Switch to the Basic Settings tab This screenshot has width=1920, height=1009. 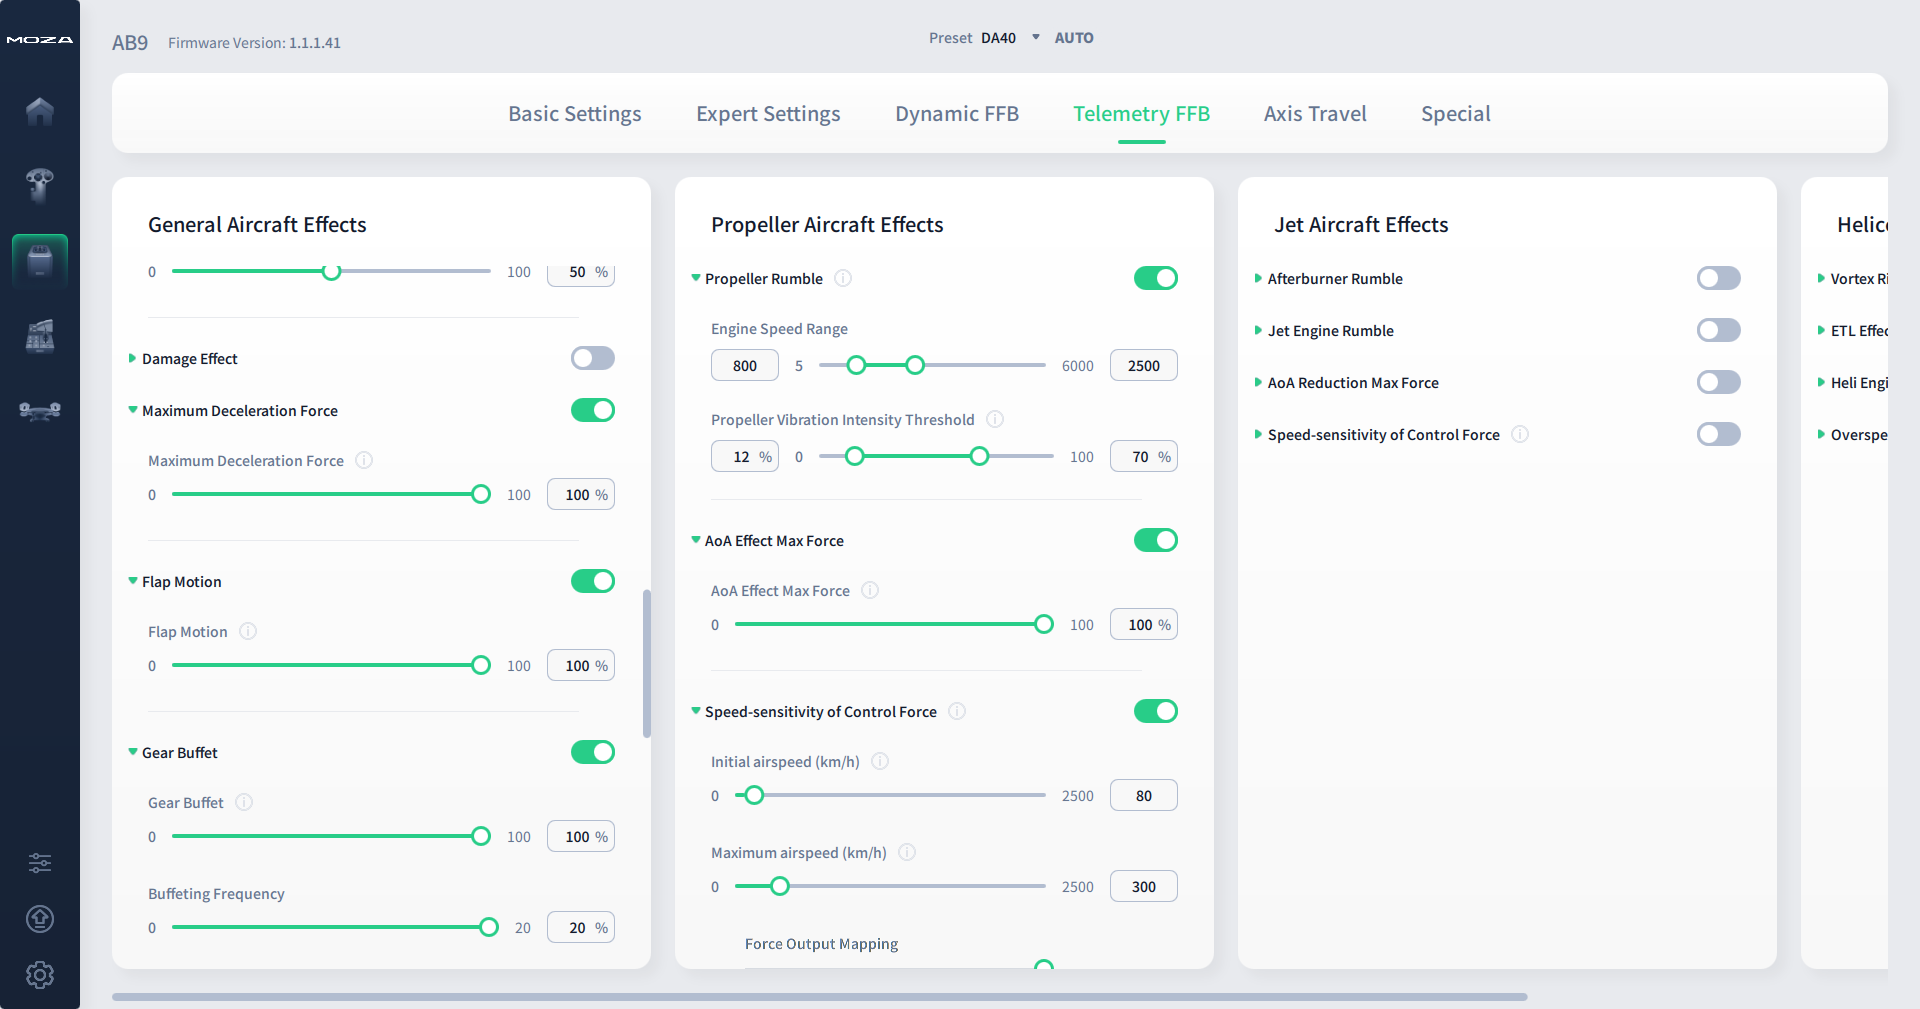[x=575, y=114]
